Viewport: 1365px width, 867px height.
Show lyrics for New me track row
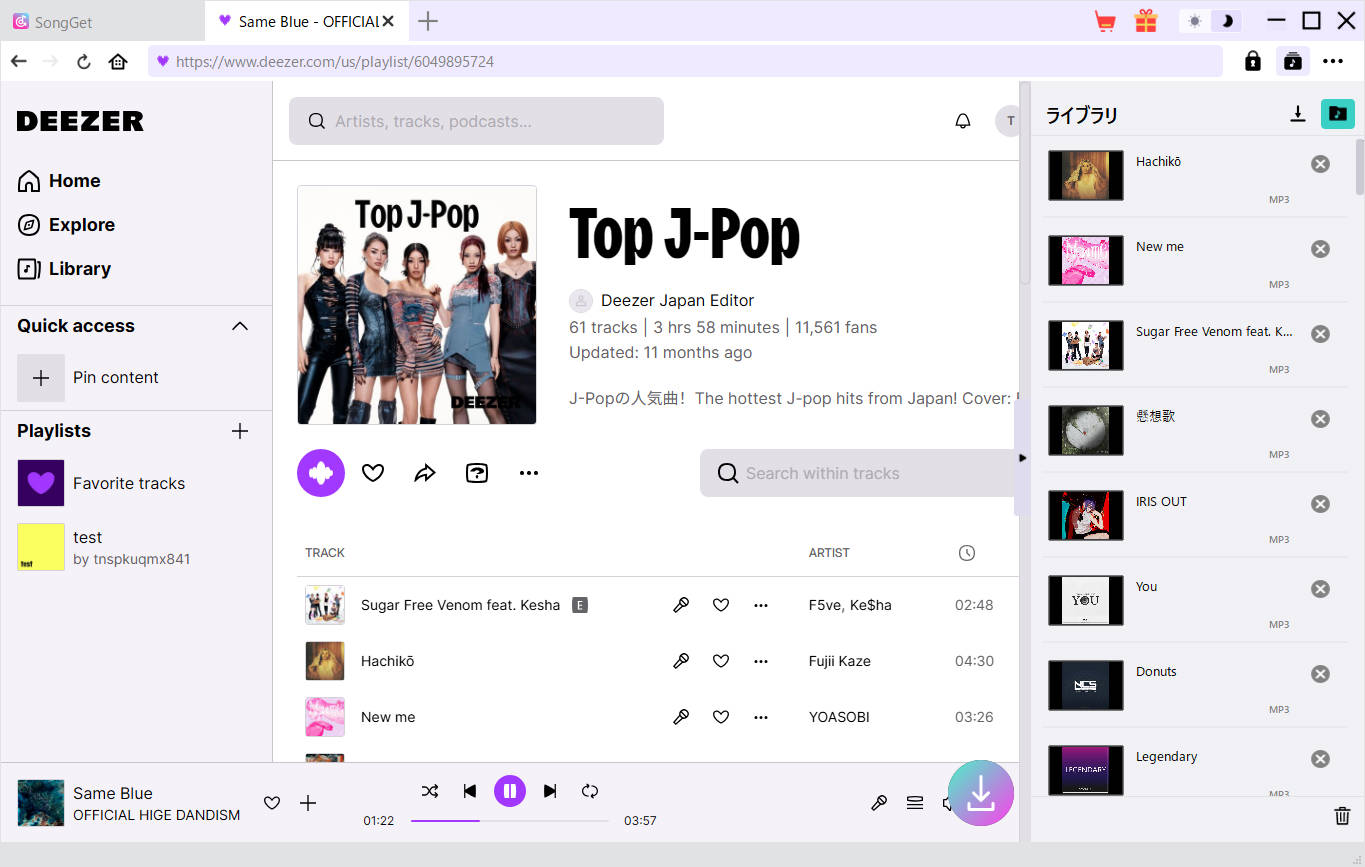(x=681, y=717)
